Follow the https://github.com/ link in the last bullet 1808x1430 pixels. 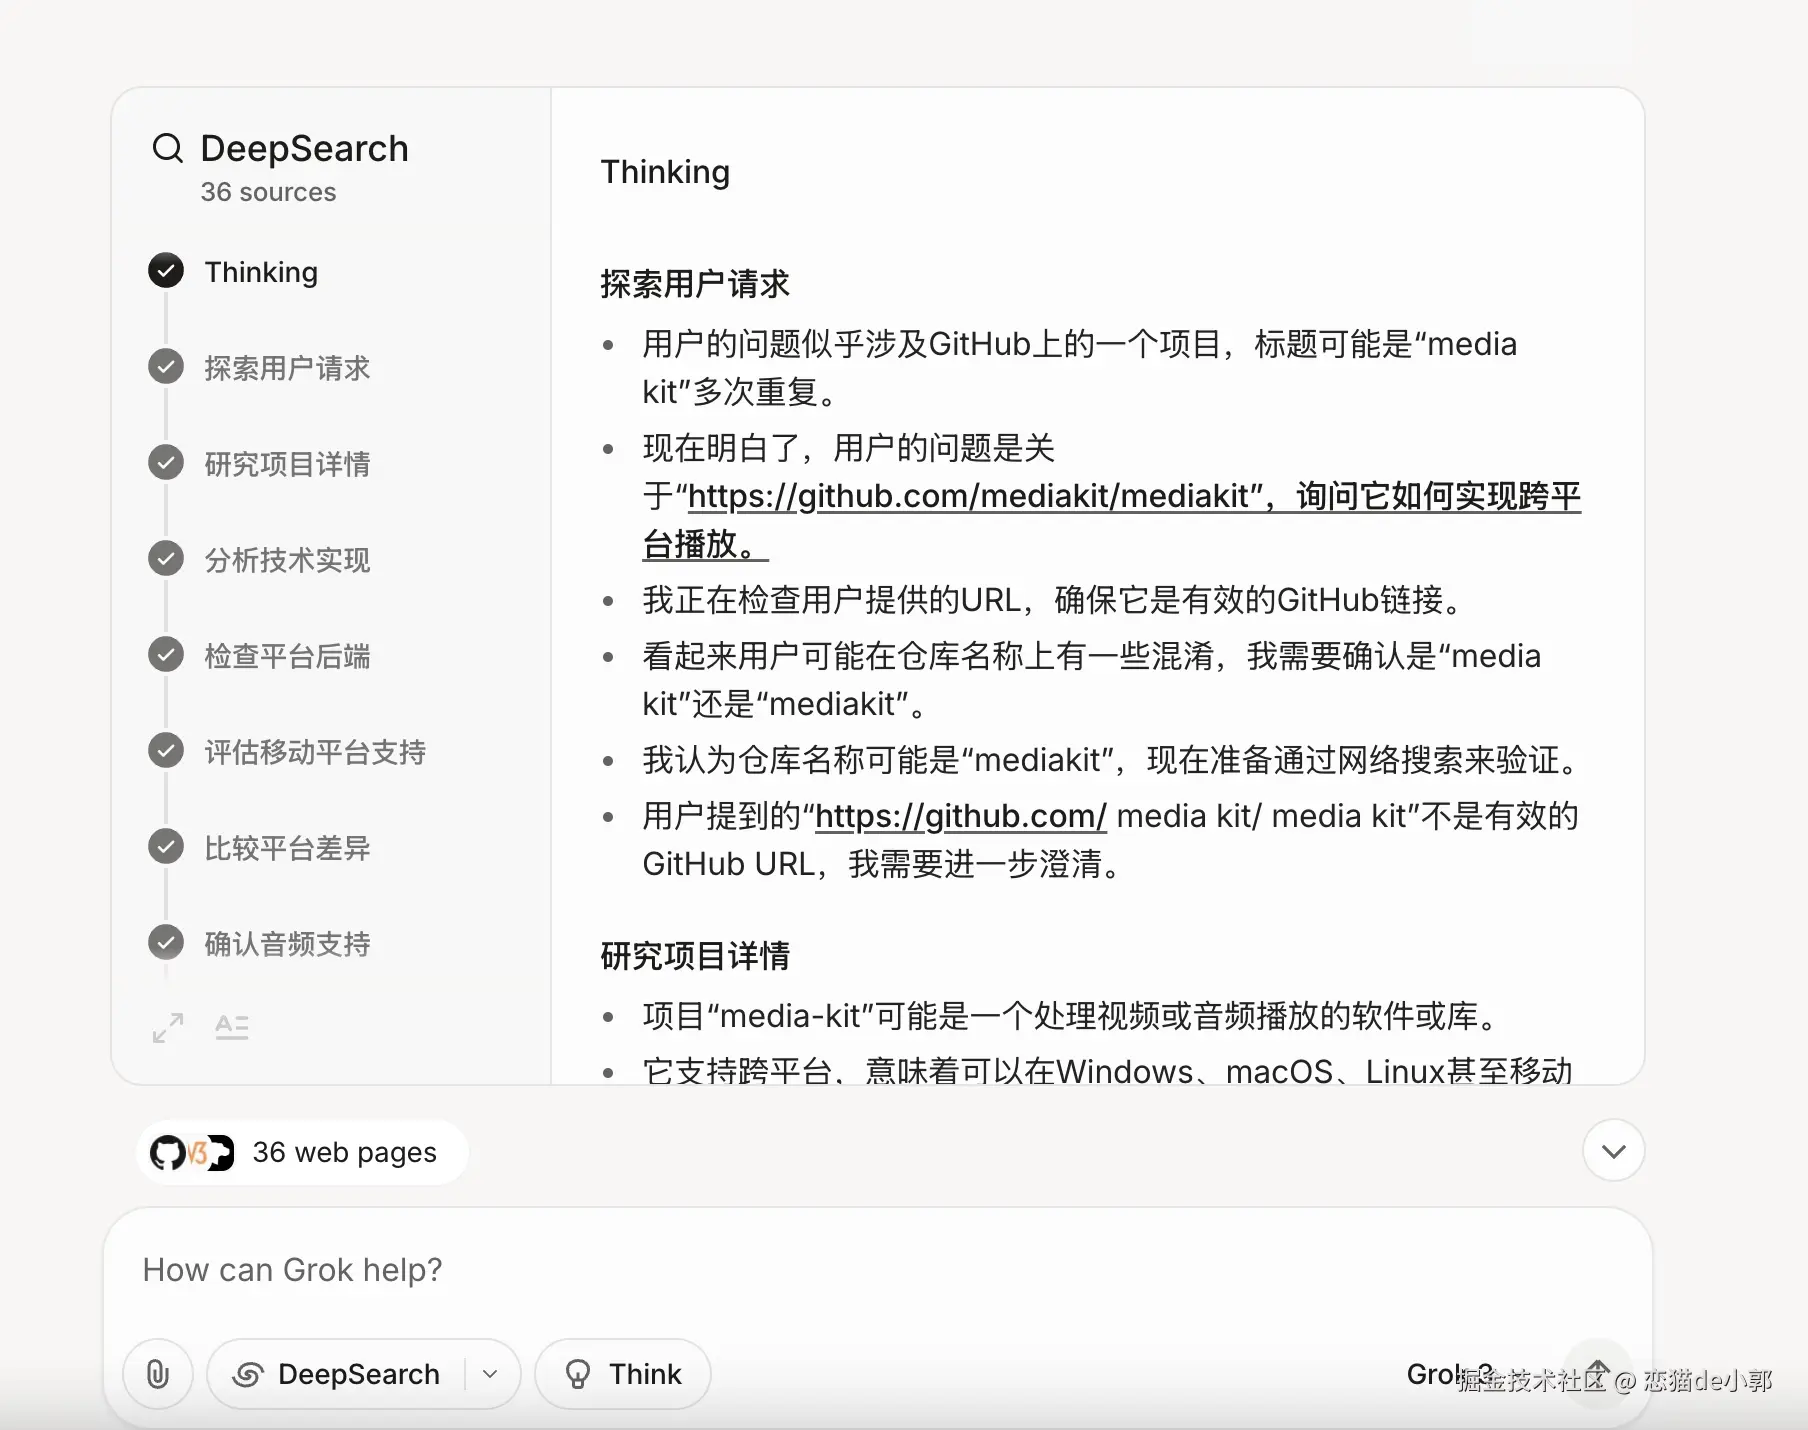(x=961, y=816)
